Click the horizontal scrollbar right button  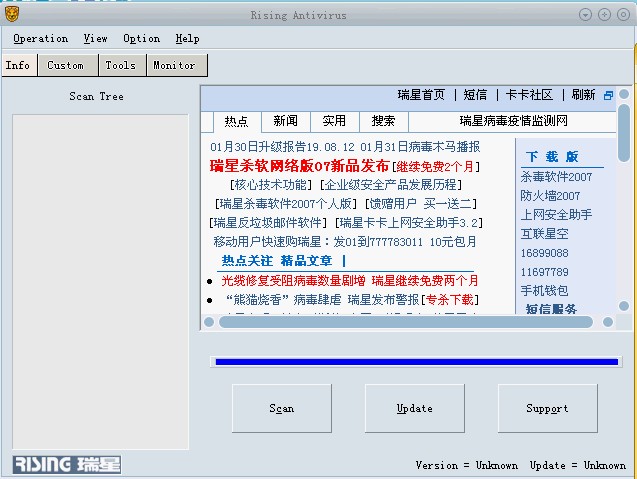[608, 322]
